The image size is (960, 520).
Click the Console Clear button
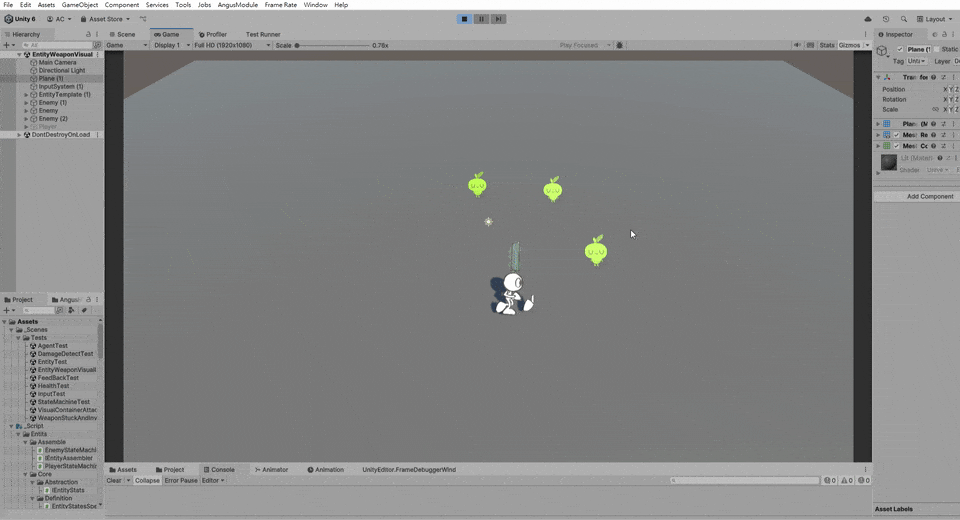[114, 481]
